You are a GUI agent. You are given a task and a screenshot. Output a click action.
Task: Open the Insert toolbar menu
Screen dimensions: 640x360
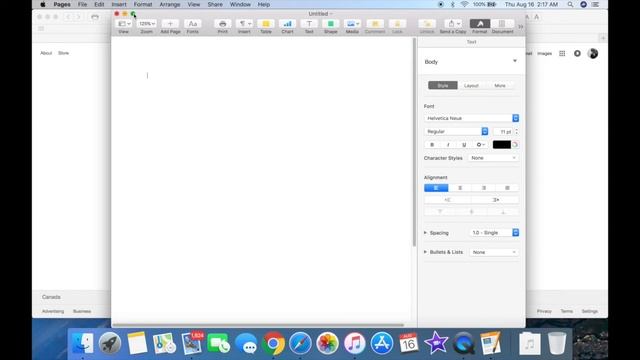pos(244,24)
